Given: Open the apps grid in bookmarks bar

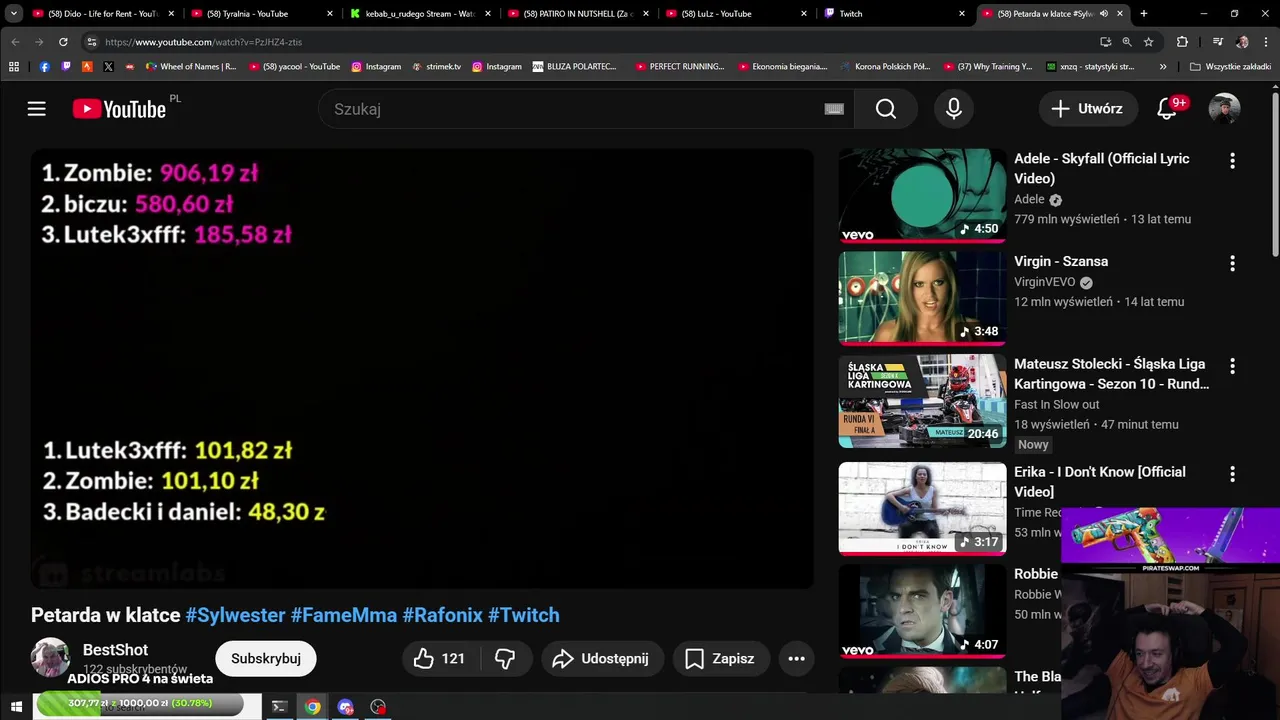Looking at the screenshot, I should pyautogui.click(x=14, y=67).
